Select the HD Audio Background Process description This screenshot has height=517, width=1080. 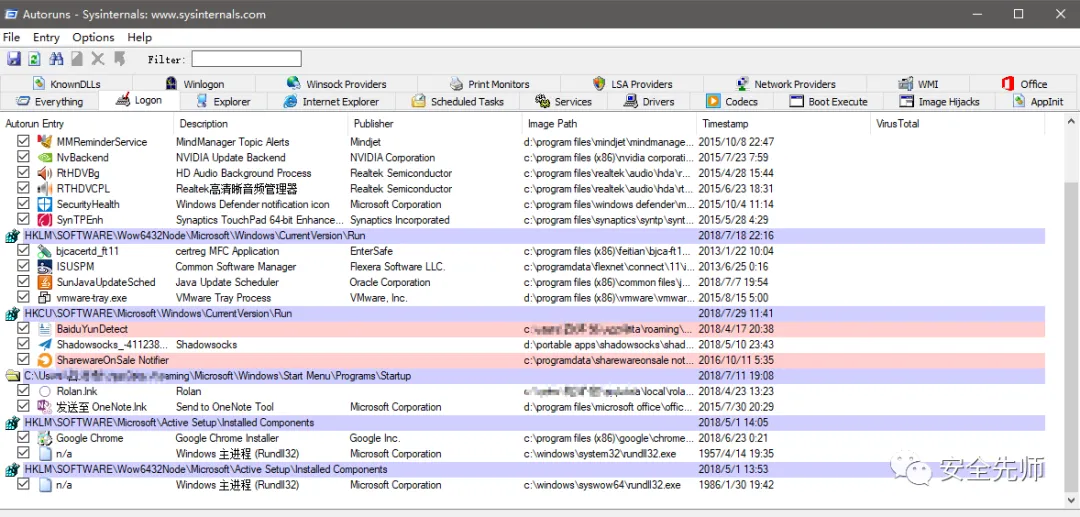(243, 173)
